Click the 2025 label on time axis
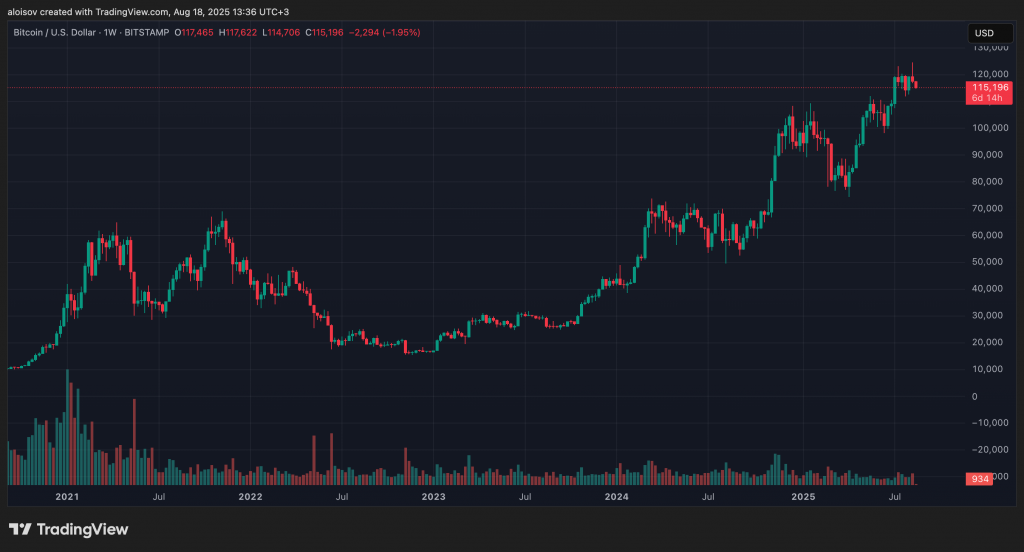The width and height of the screenshot is (1024, 552). [802, 496]
